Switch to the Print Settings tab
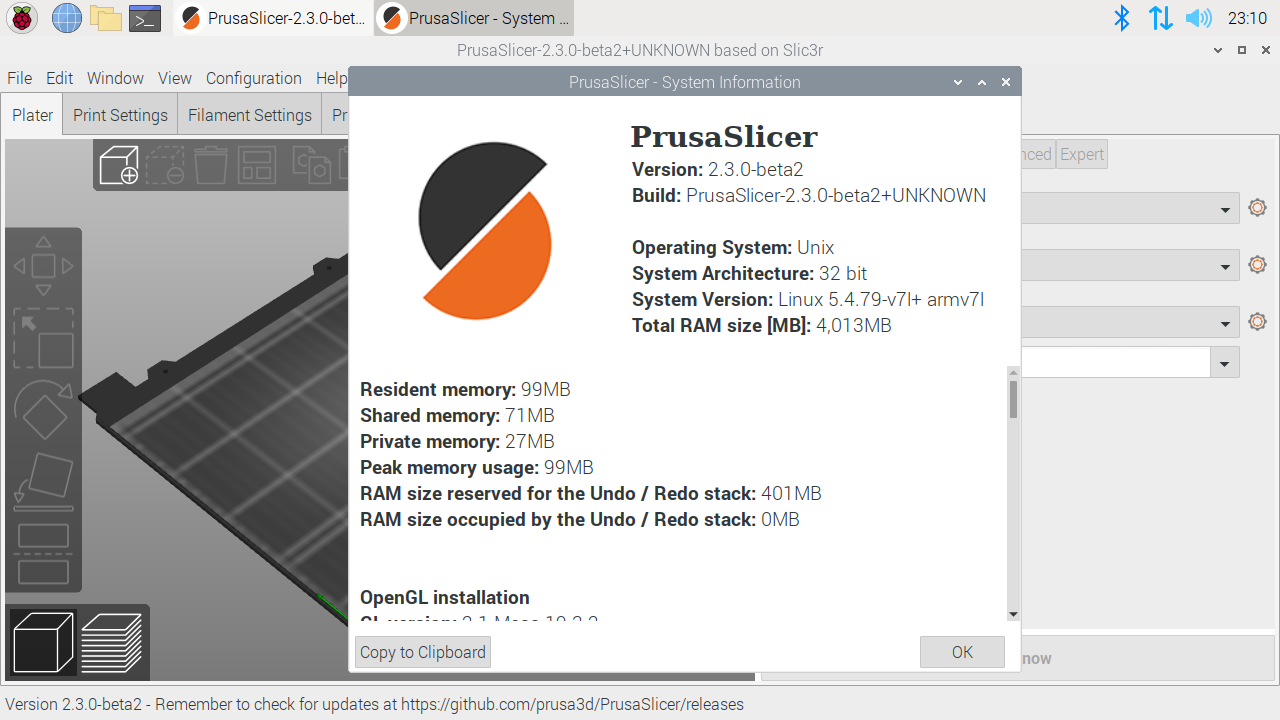Image resolution: width=1280 pixels, height=720 pixels. pyautogui.click(x=120, y=115)
